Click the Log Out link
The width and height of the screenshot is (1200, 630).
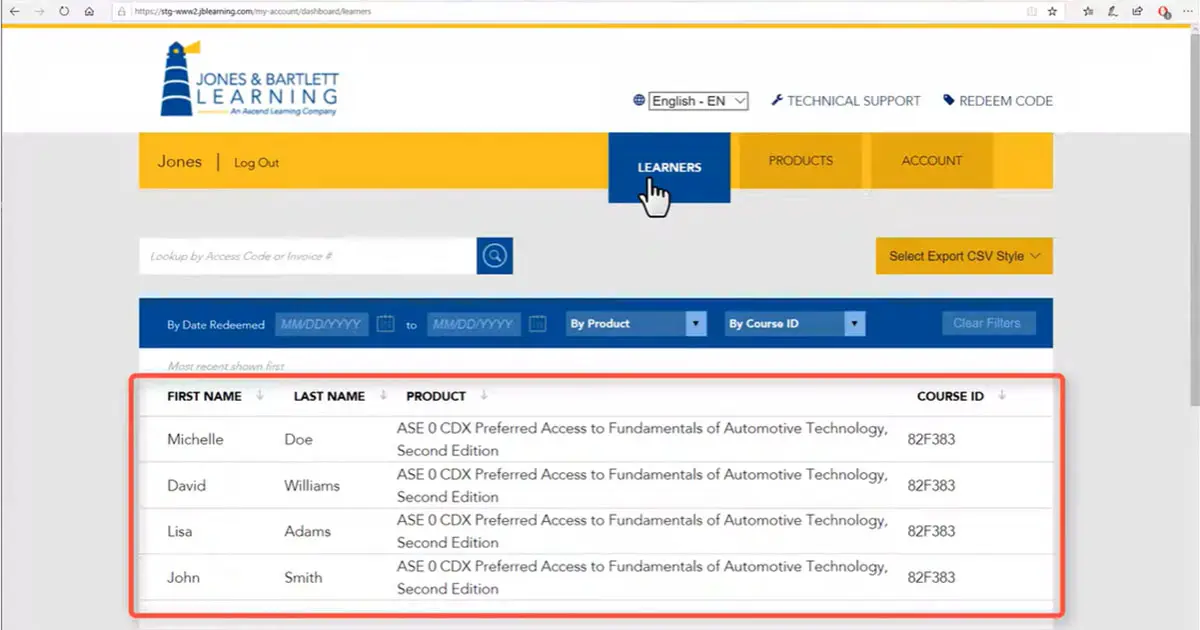click(256, 162)
